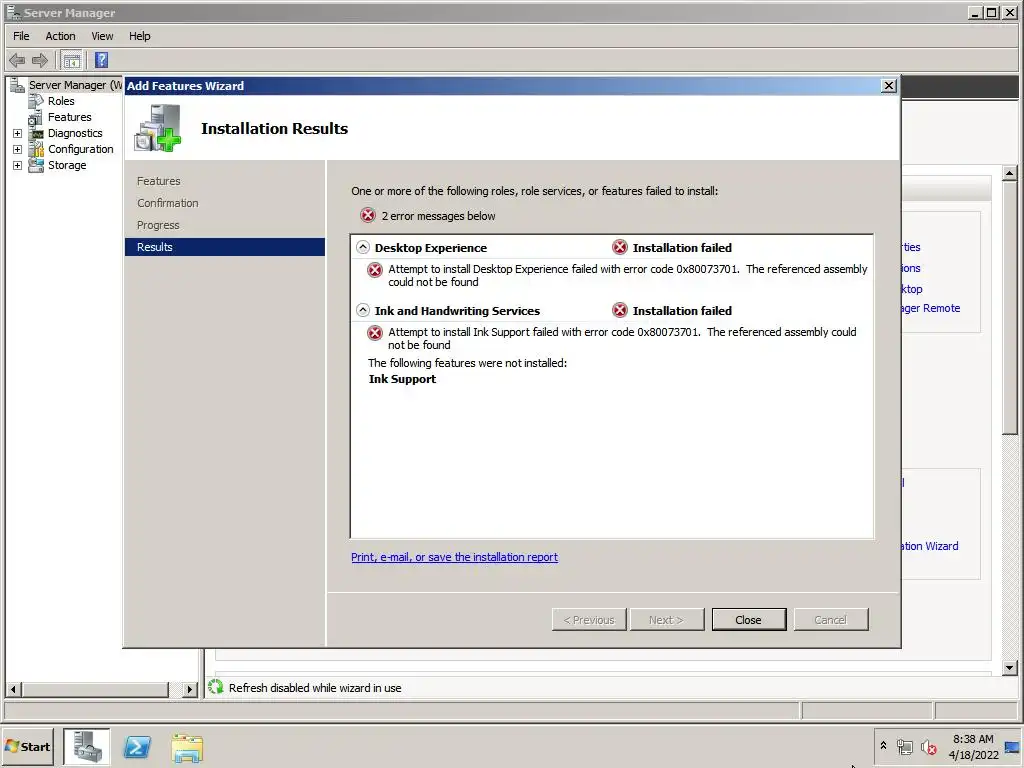The height and width of the screenshot is (768, 1024).
Task: Click the Server Manager root node icon
Action: click(17, 85)
